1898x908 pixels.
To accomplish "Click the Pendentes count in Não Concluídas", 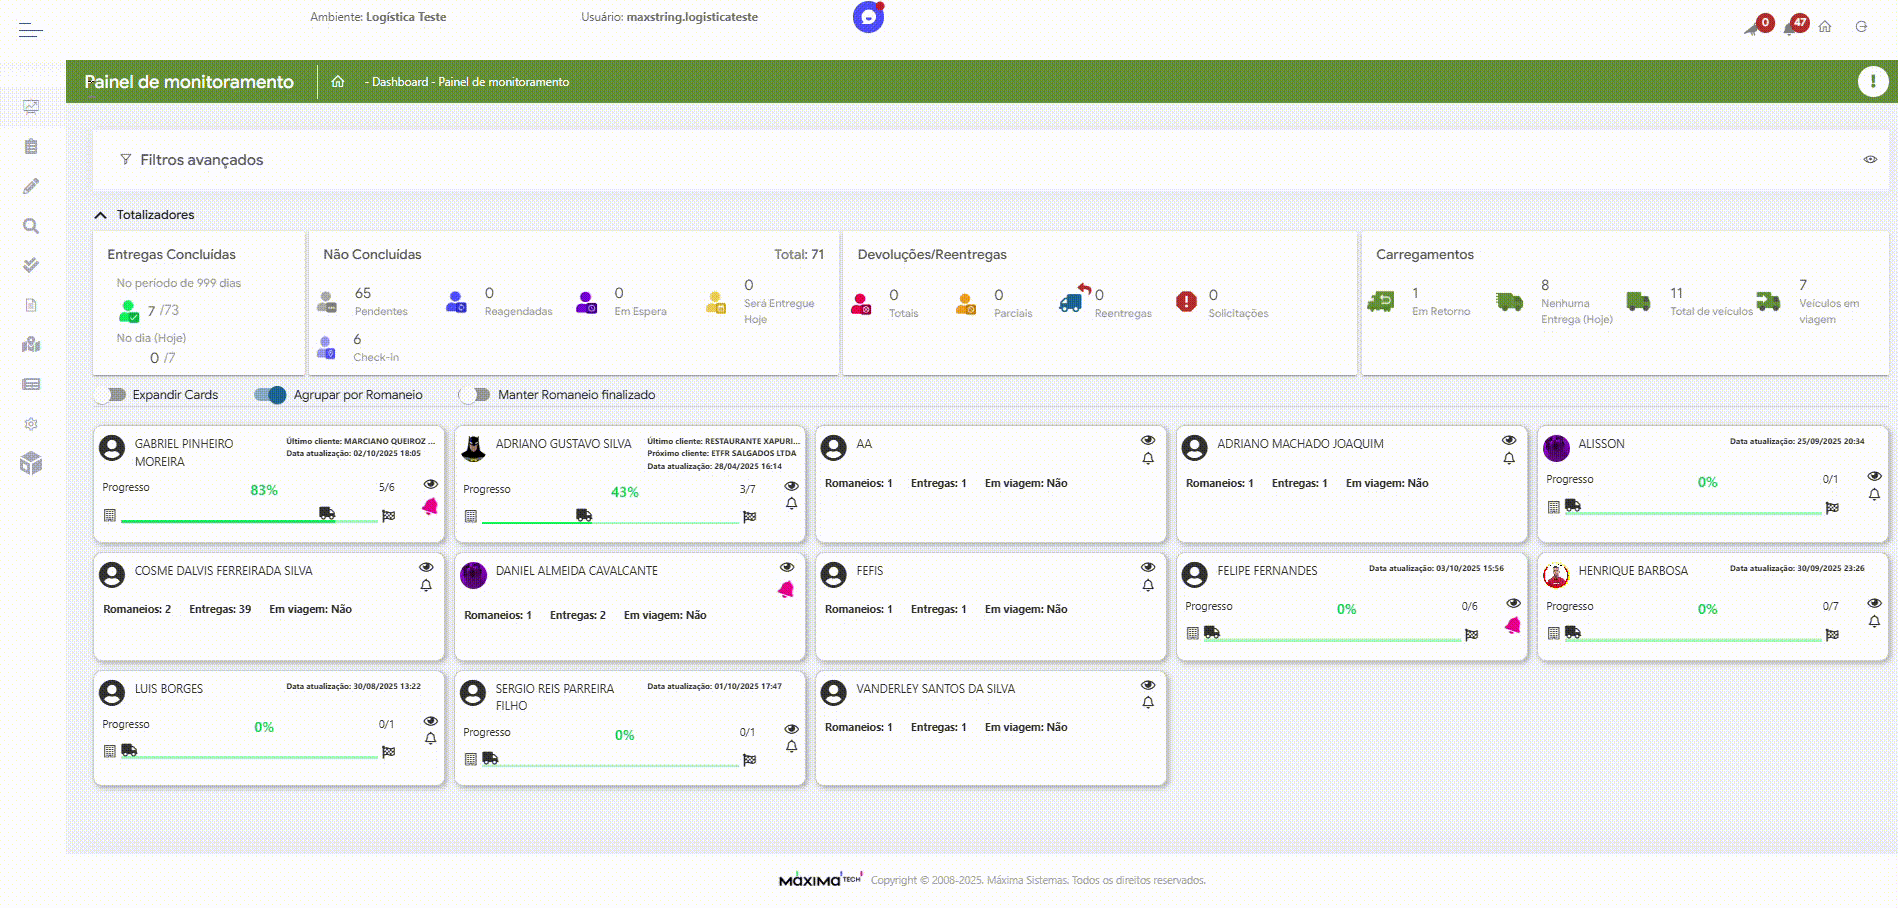I will tap(363, 293).
